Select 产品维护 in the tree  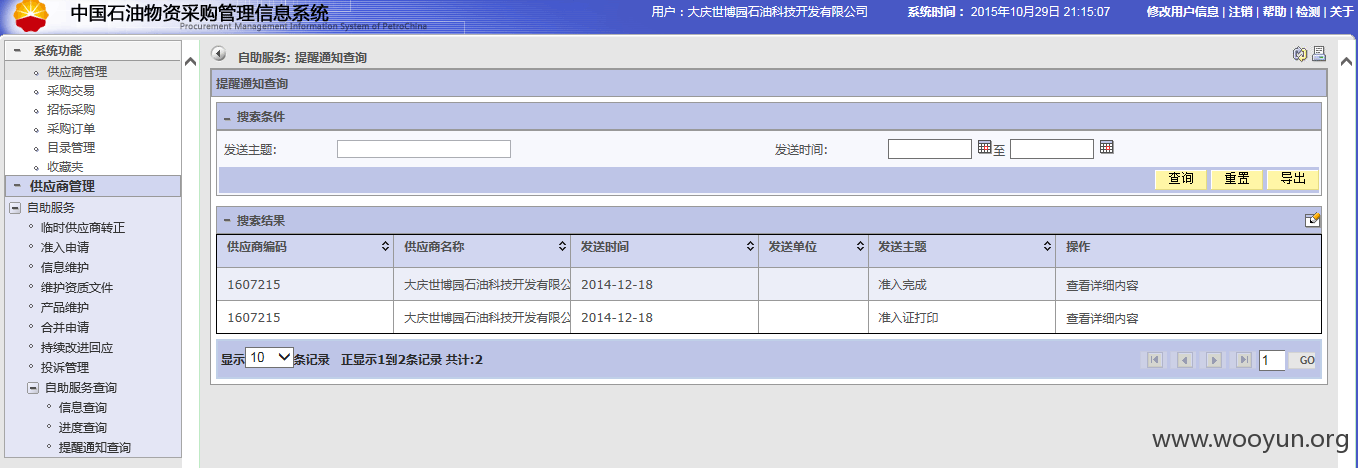pos(65,308)
